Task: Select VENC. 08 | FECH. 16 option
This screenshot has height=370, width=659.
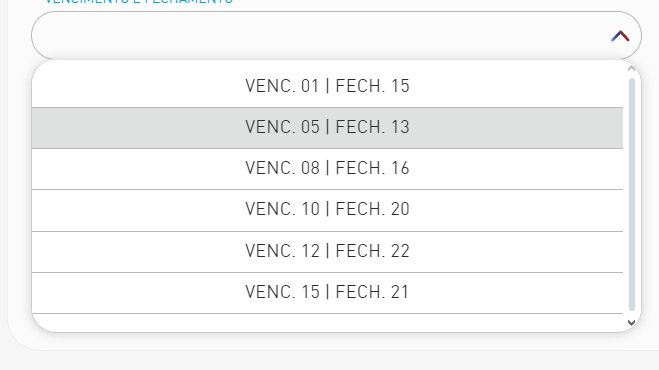Action: [x=327, y=169]
